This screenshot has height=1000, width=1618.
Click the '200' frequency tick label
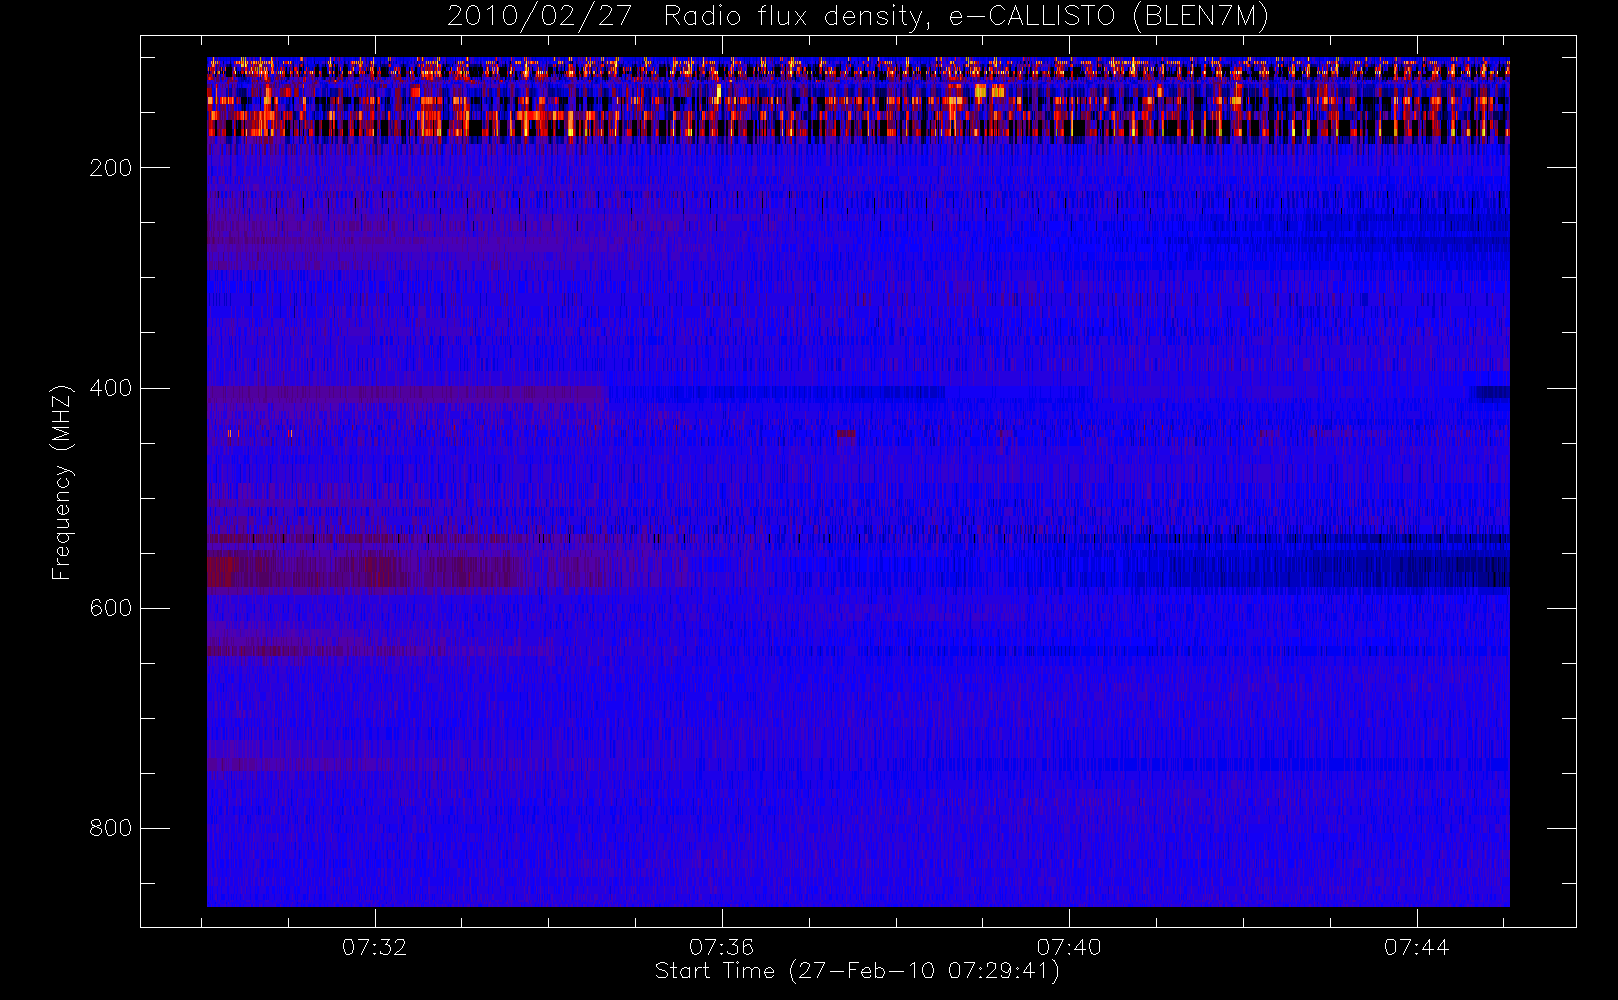click(x=110, y=168)
